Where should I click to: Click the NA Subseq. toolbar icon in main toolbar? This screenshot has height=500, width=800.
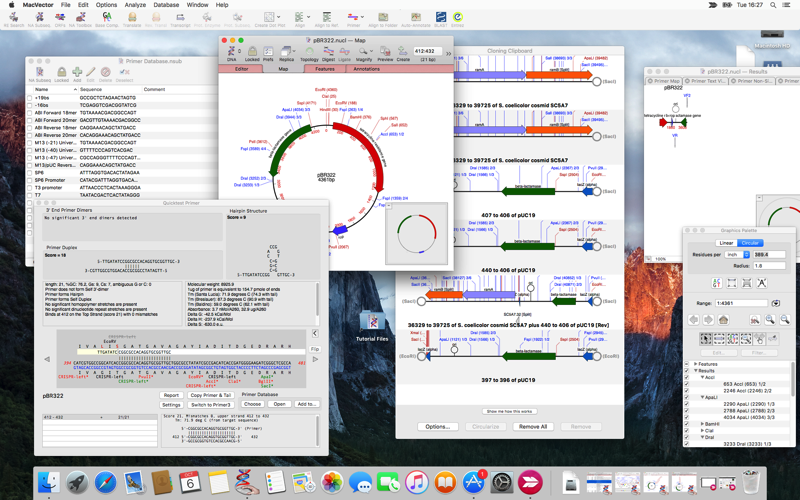point(39,17)
